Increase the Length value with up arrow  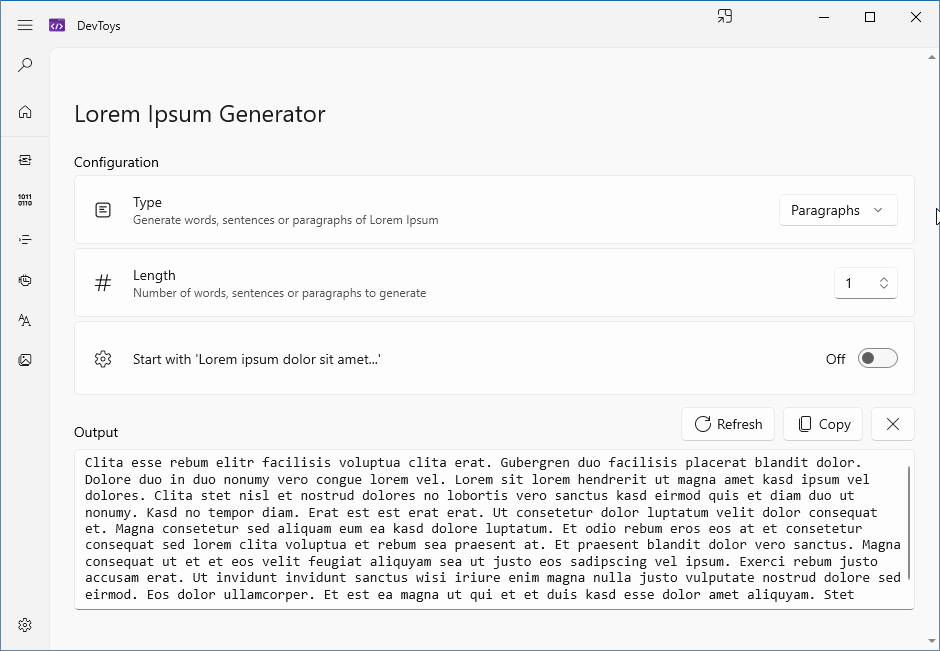point(884,279)
